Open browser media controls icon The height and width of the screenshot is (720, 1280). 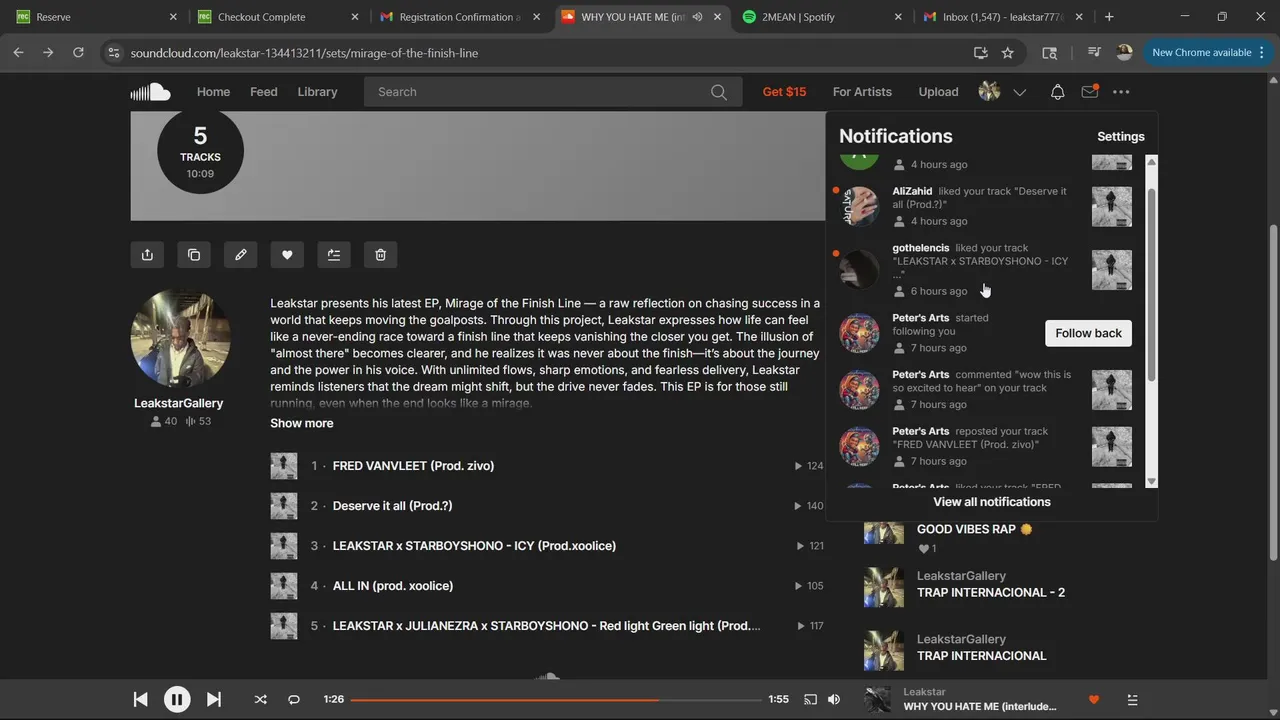1094,53
